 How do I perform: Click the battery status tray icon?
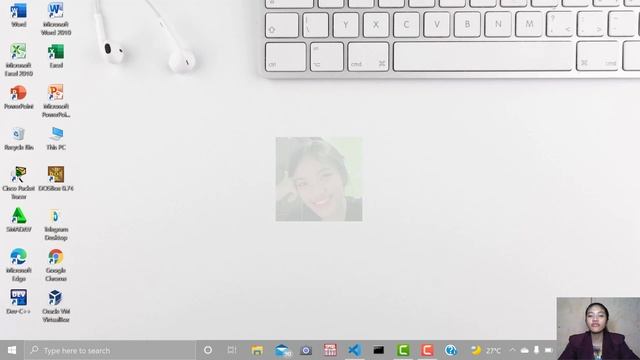[549, 350]
